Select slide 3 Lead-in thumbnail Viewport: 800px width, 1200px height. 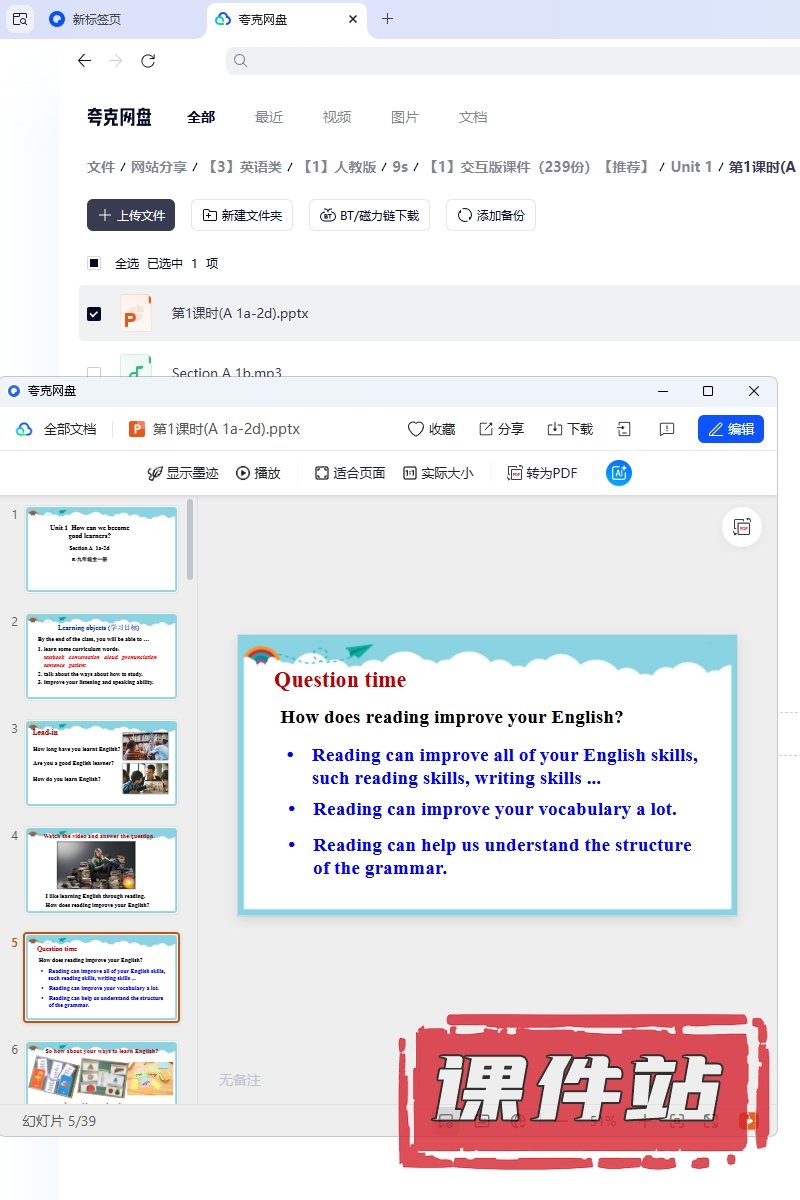point(101,763)
